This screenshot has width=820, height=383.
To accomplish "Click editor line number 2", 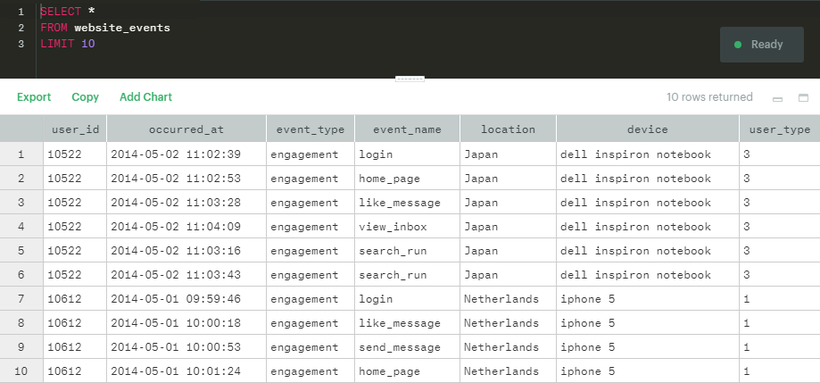I will pyautogui.click(x=21, y=28).
